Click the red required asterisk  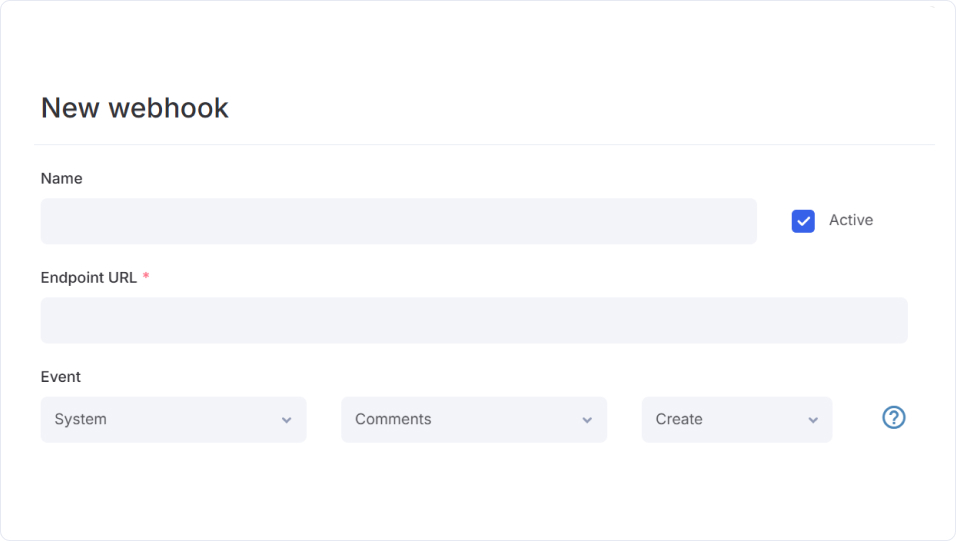146,276
